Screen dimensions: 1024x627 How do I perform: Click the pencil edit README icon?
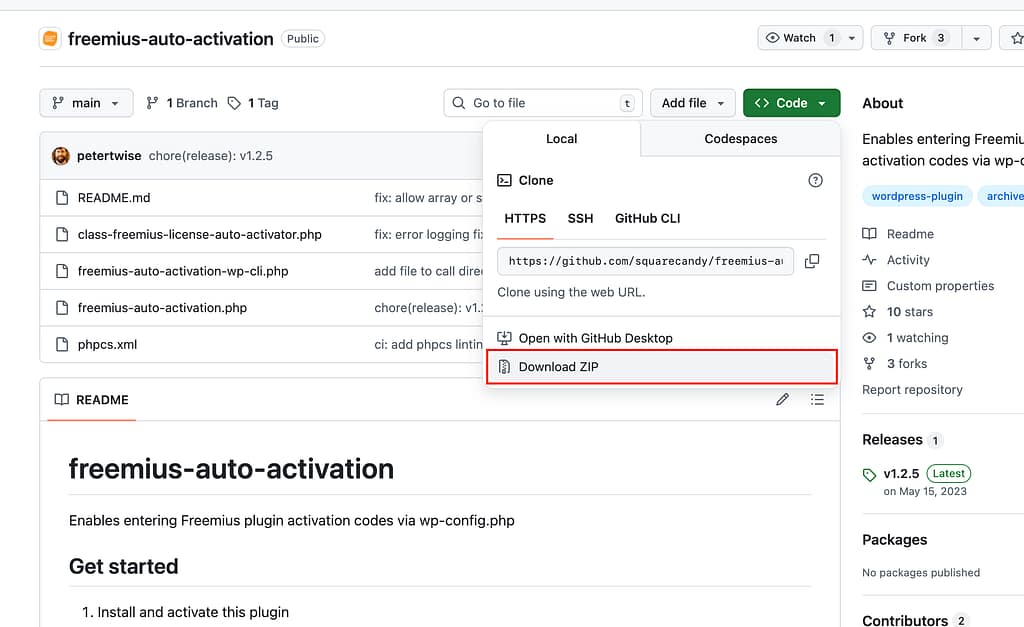782,399
